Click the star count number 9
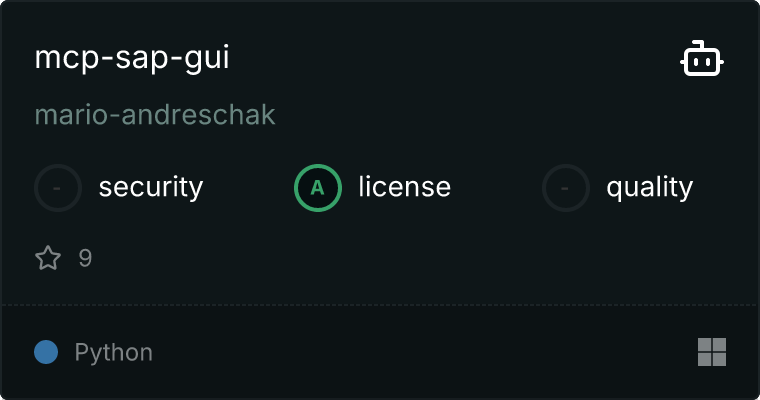This screenshot has width=760, height=400. (85, 258)
